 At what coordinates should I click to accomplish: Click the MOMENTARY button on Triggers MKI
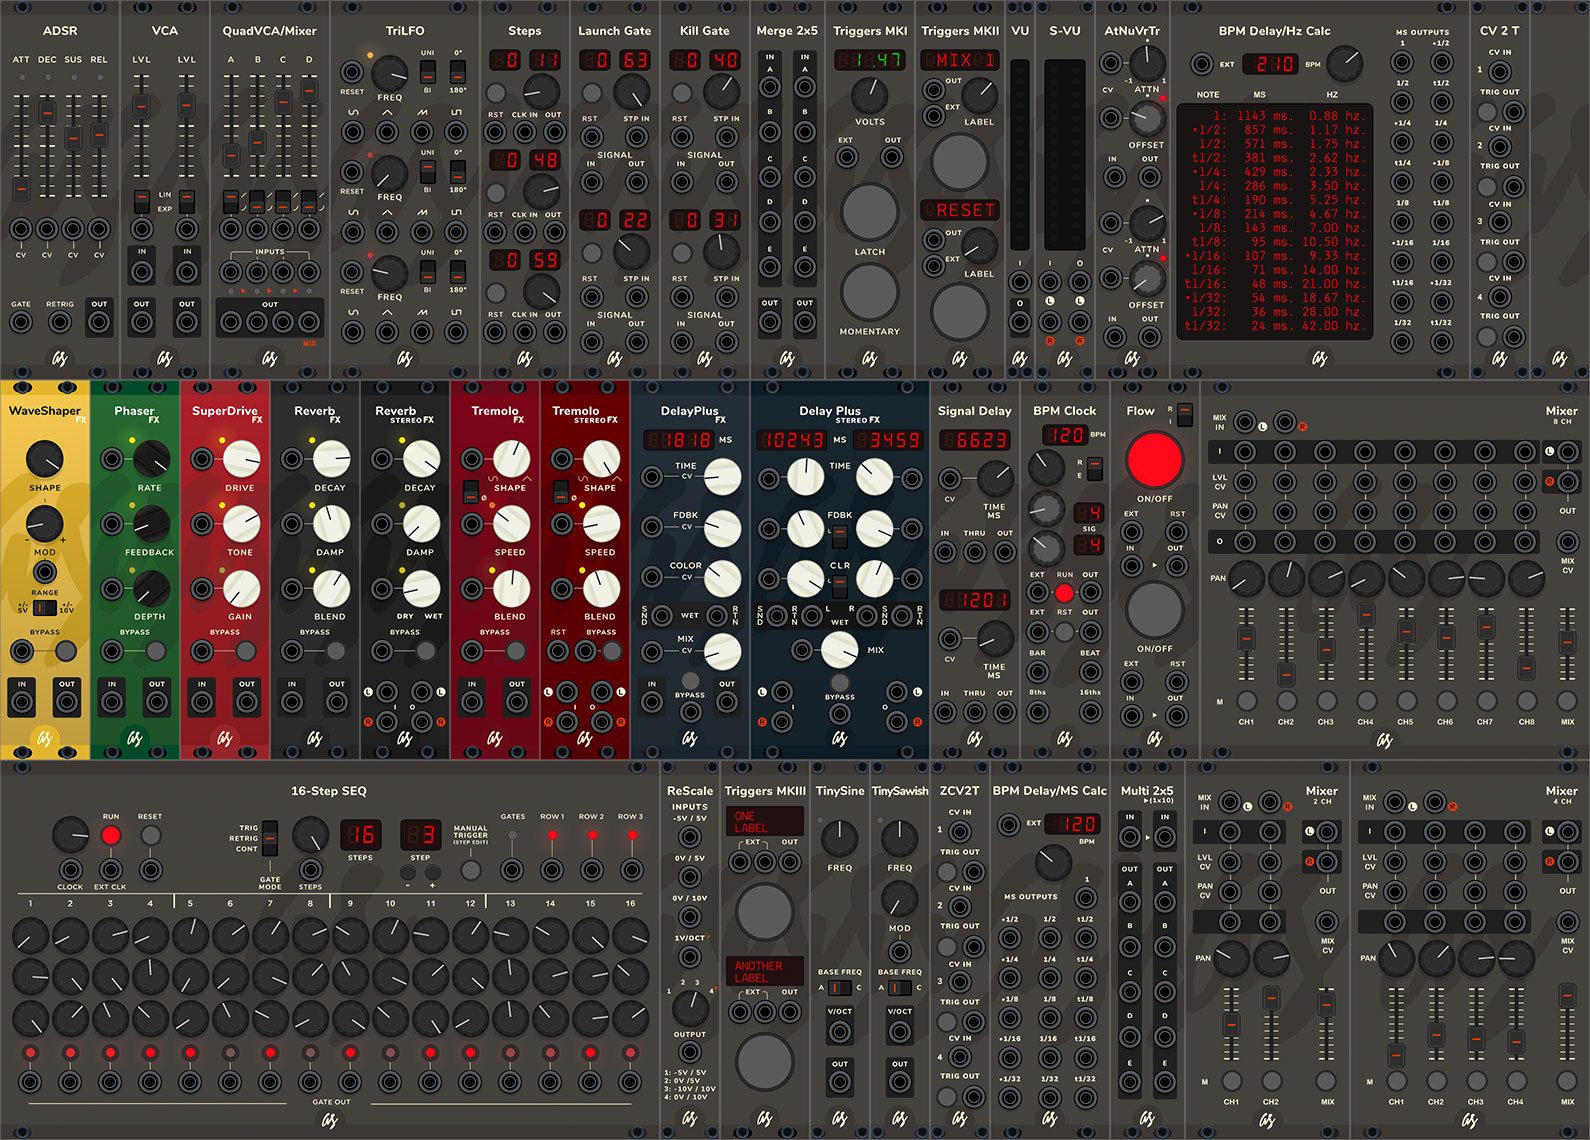870,291
